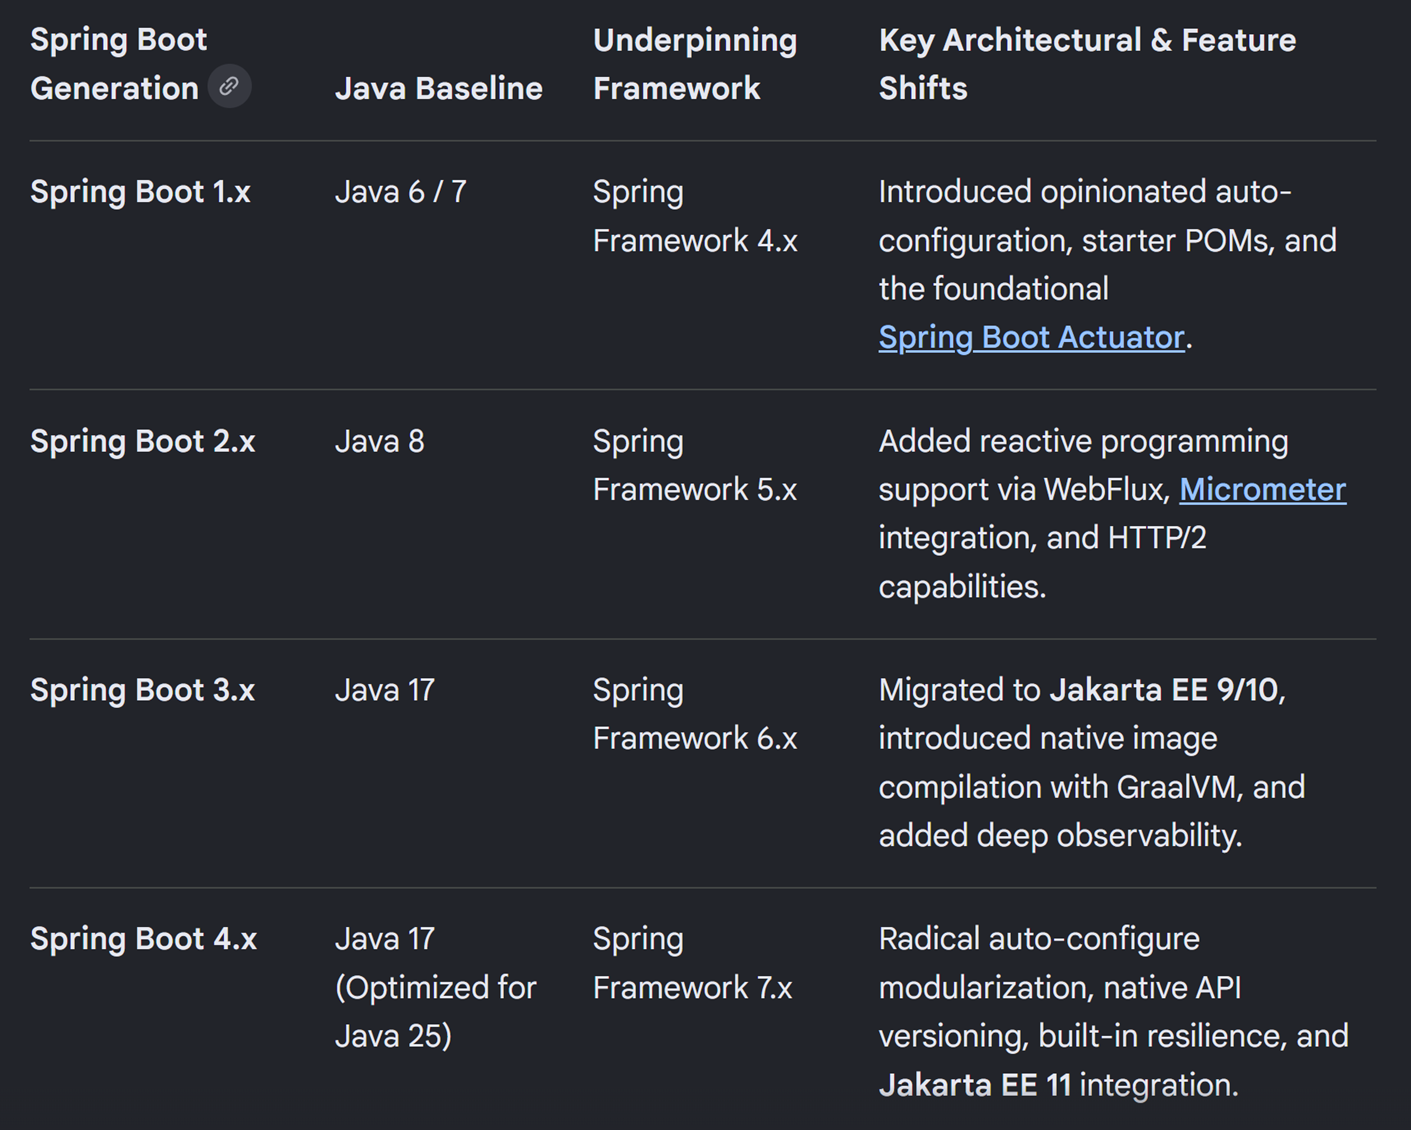1411x1130 pixels.
Task: Click the 'Spring Framework 7.x' cell
Action: click(692, 963)
